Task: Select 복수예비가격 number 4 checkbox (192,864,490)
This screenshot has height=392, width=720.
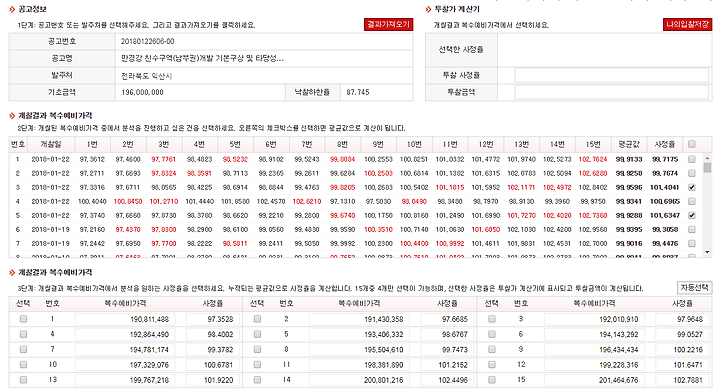Action: pos(23,334)
